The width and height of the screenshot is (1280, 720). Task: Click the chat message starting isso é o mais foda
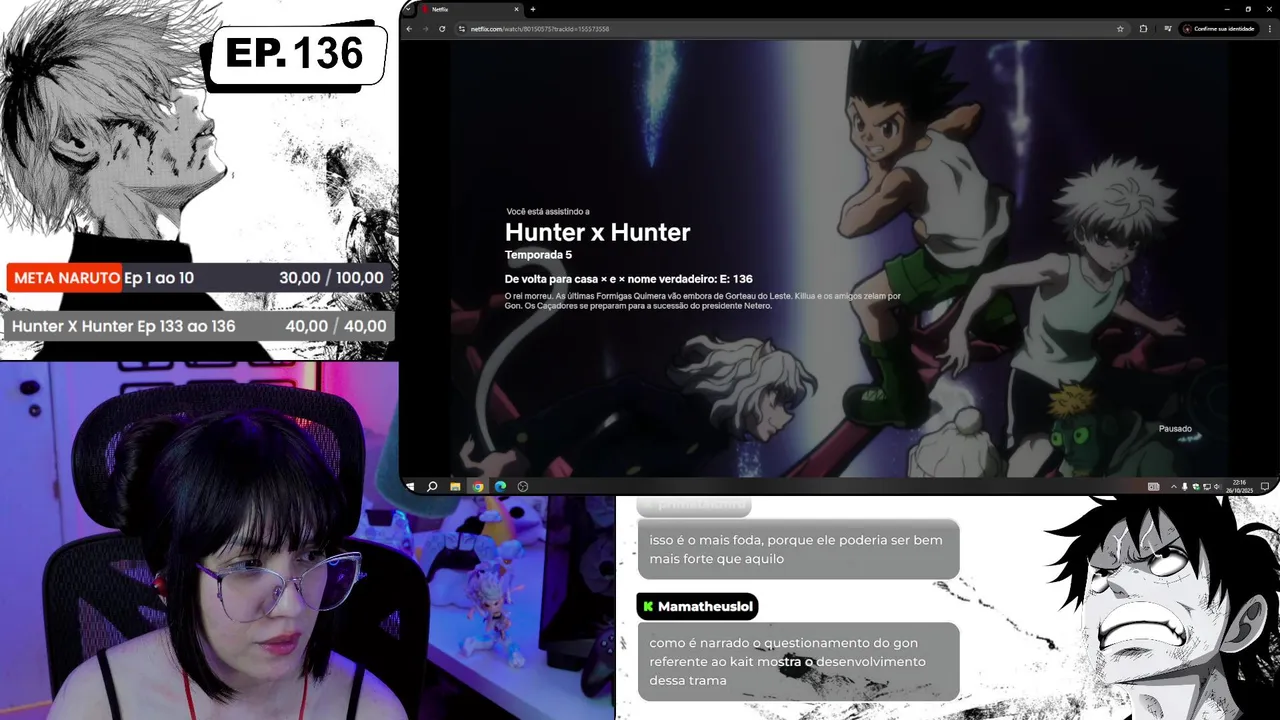pos(798,549)
